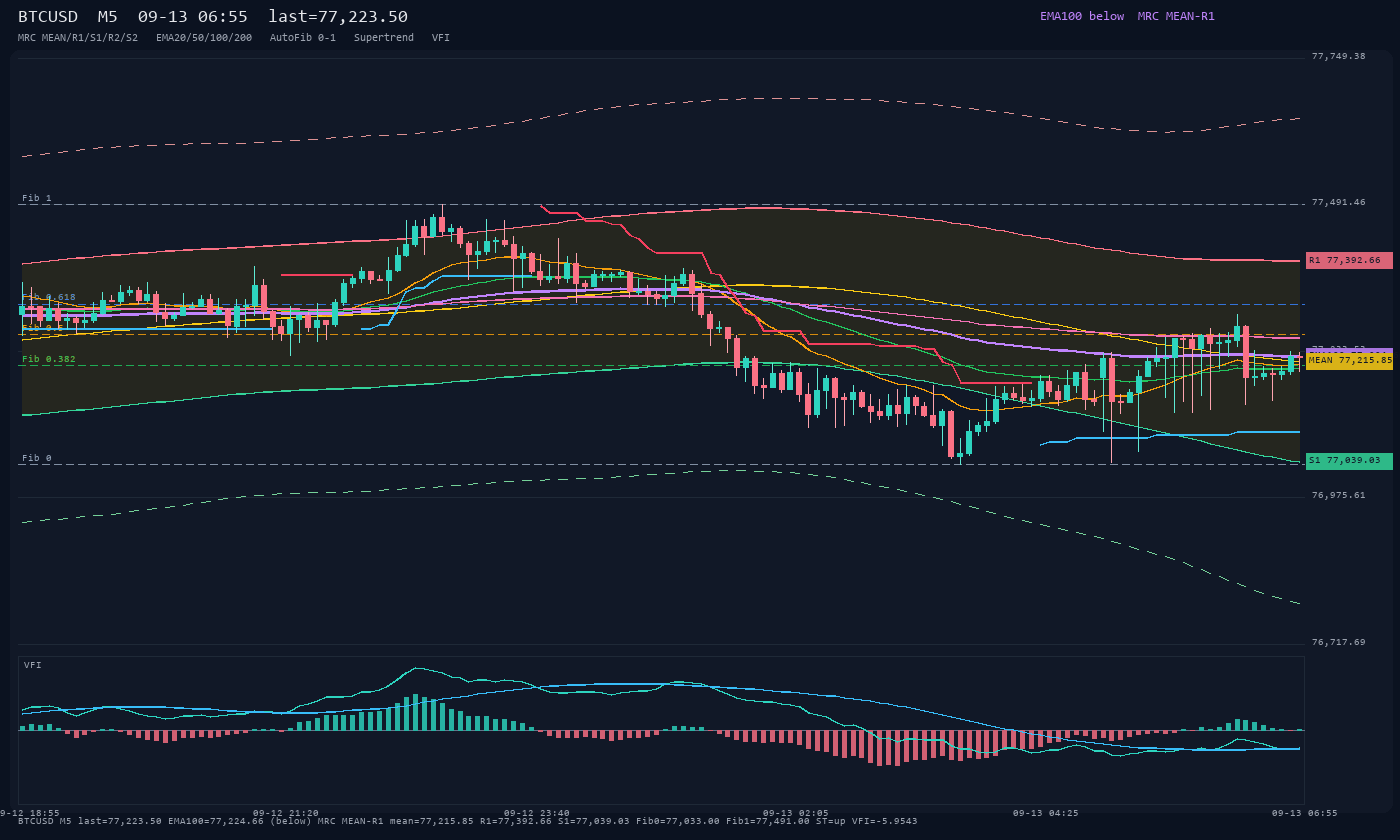Click the 09-12 21:20 time axis label

[286, 813]
